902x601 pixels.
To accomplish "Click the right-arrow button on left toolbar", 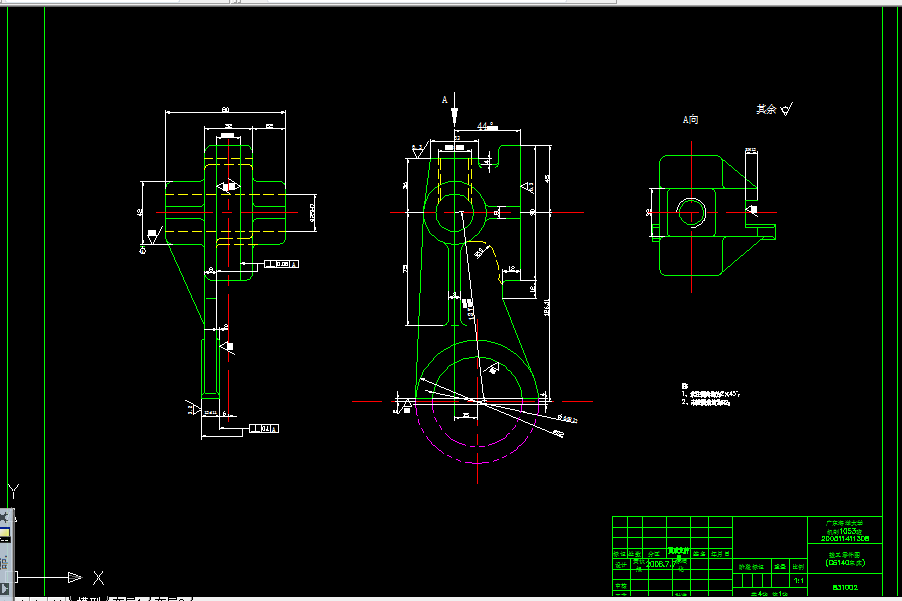I will coord(4,589).
